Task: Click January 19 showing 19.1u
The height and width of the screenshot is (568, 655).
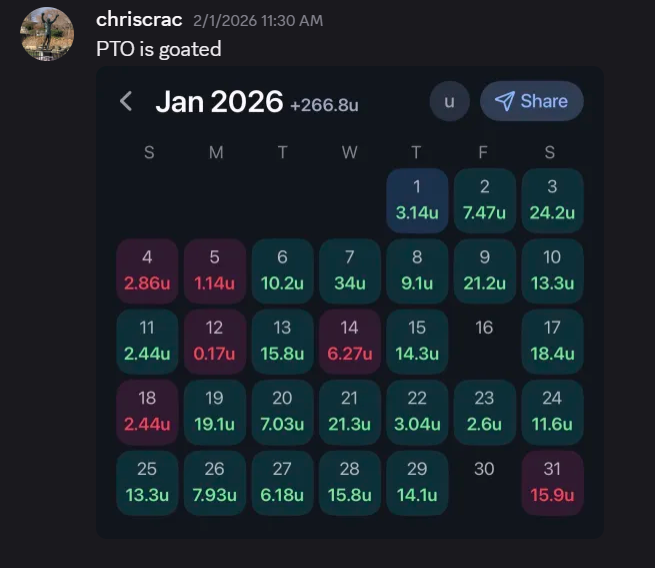Action: coord(215,411)
